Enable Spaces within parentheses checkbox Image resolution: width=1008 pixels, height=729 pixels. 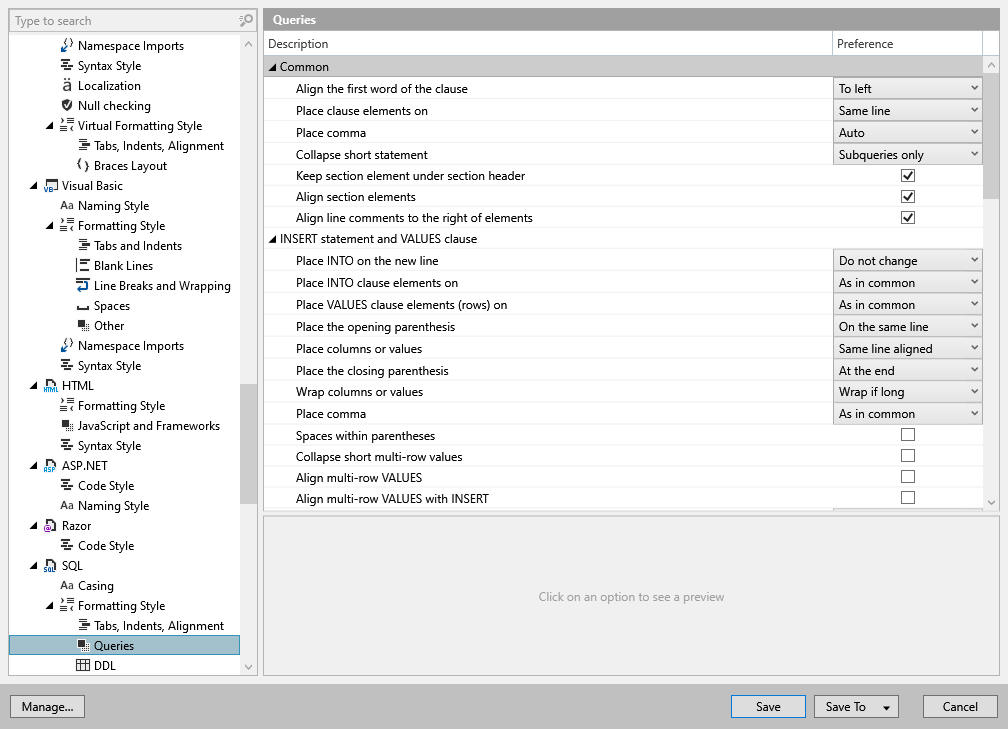click(x=908, y=435)
